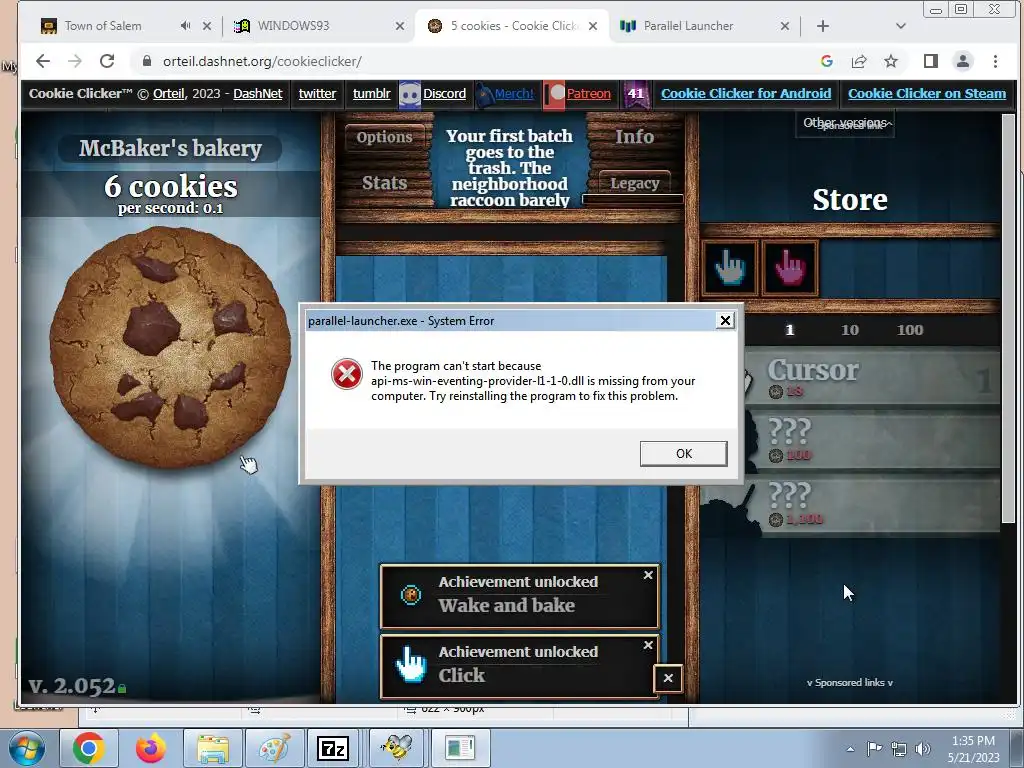The width and height of the screenshot is (1024, 768).
Task: Open the tab search chevron dropdown
Action: point(901,26)
